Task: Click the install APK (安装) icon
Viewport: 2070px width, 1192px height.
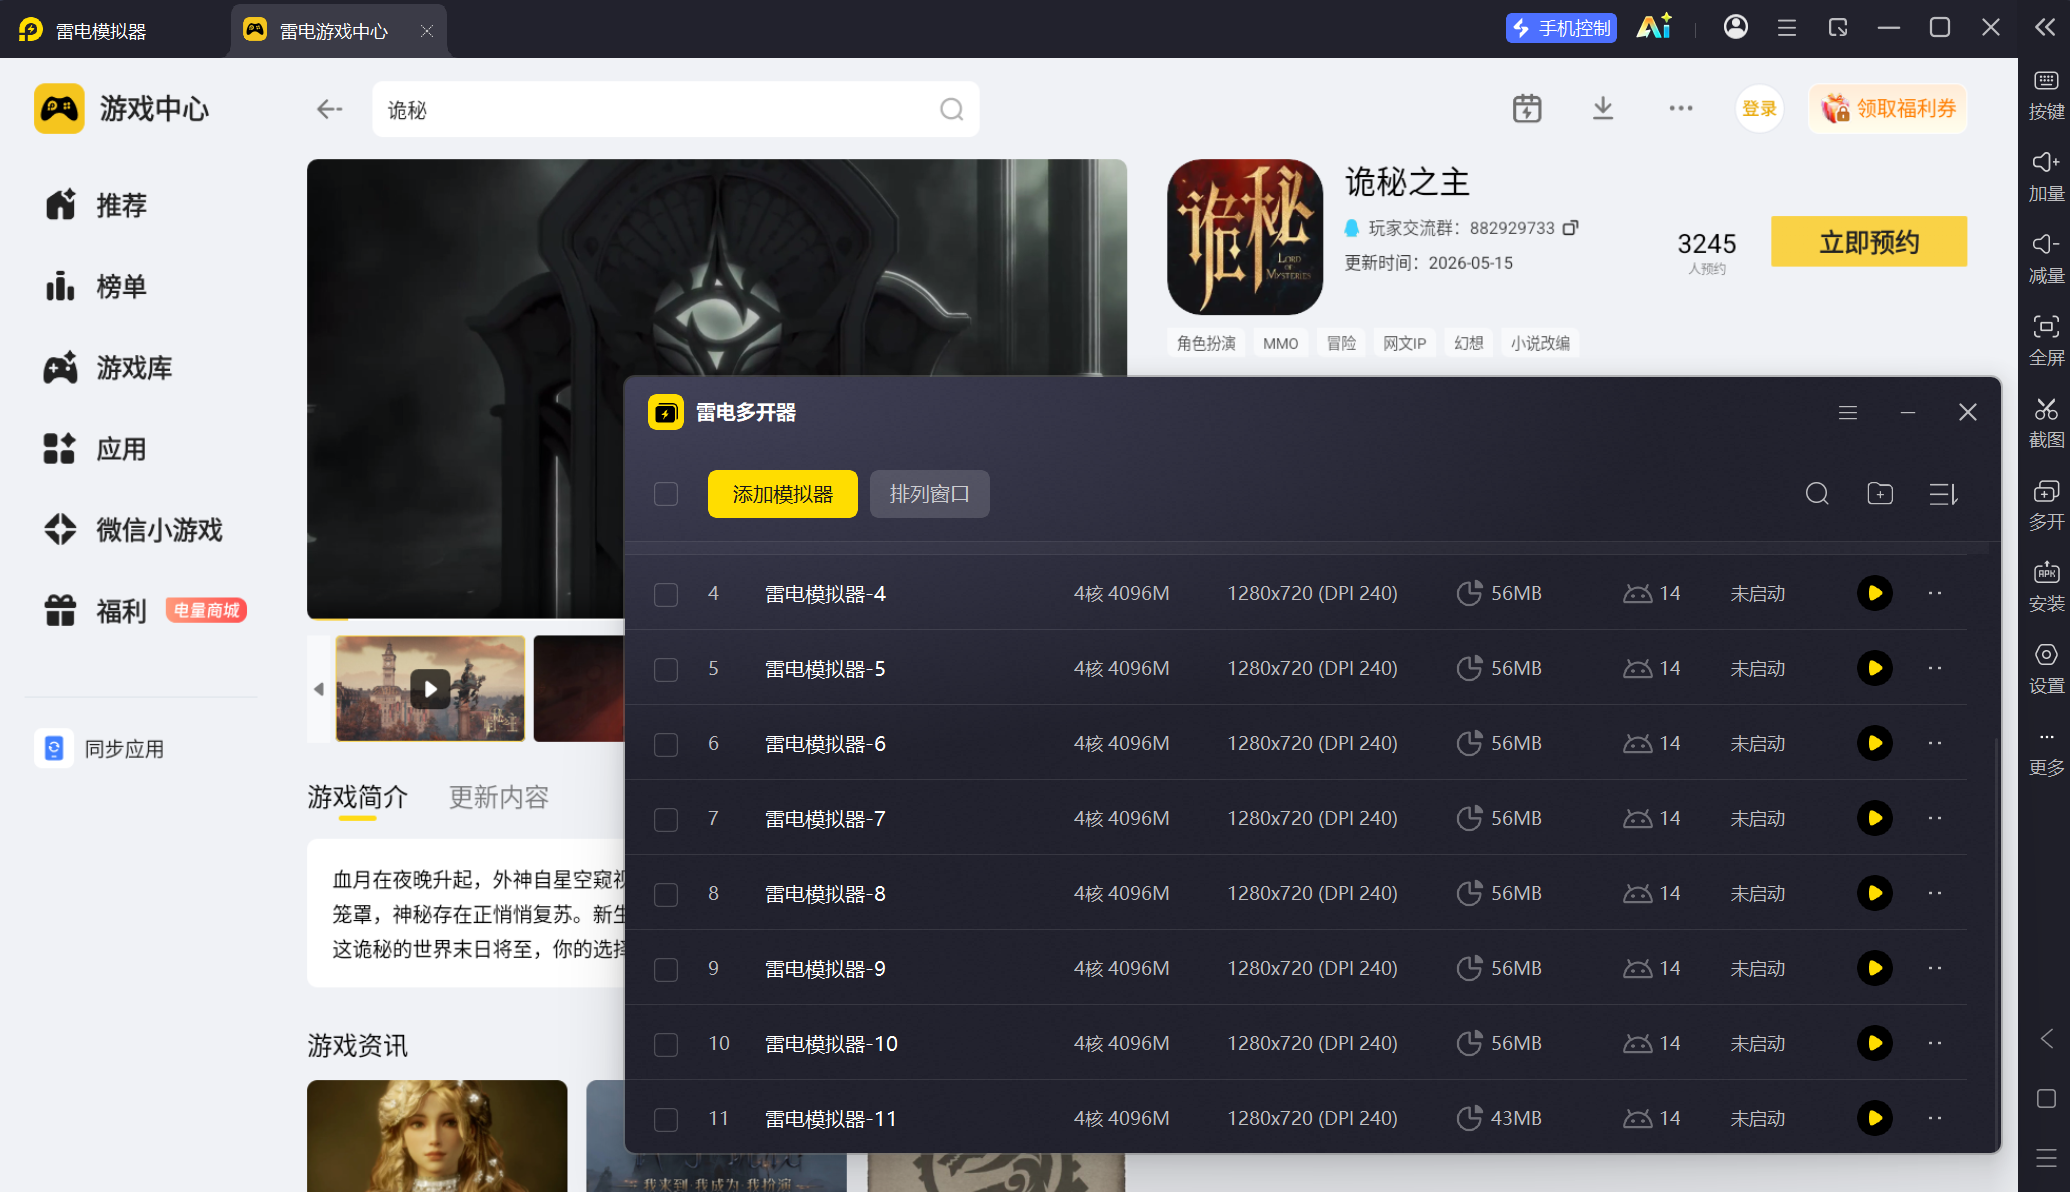Action: pos(2046,585)
